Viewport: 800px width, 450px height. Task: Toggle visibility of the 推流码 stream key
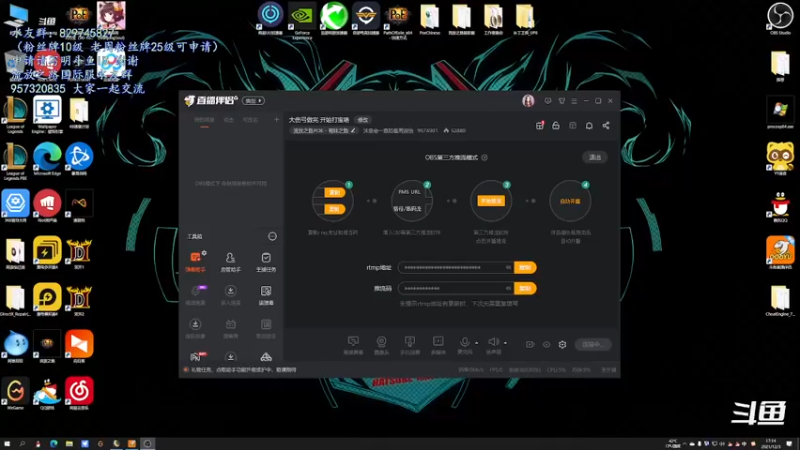(508, 288)
